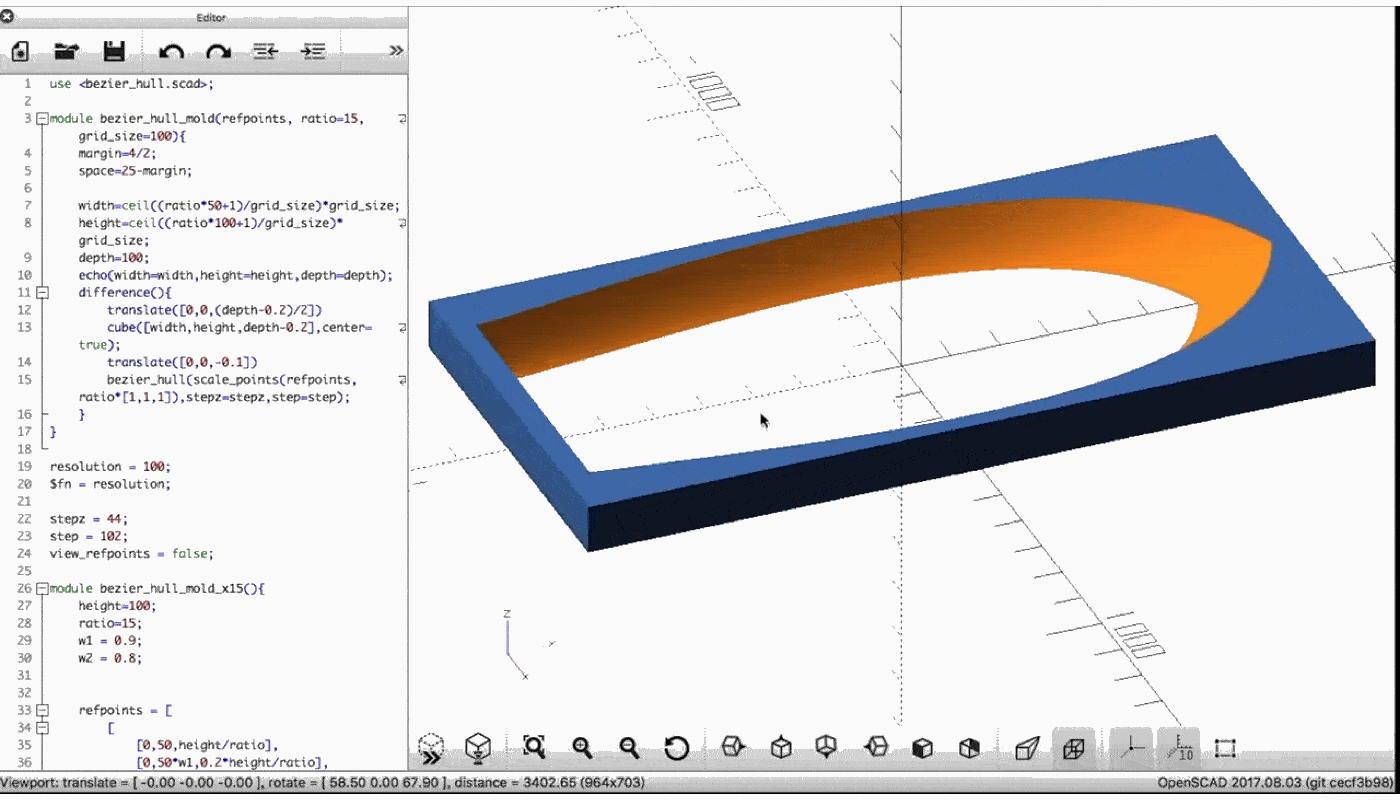Open a file with the folder icon
Image resolution: width=1400 pixels, height=800 pixels.
(x=66, y=51)
